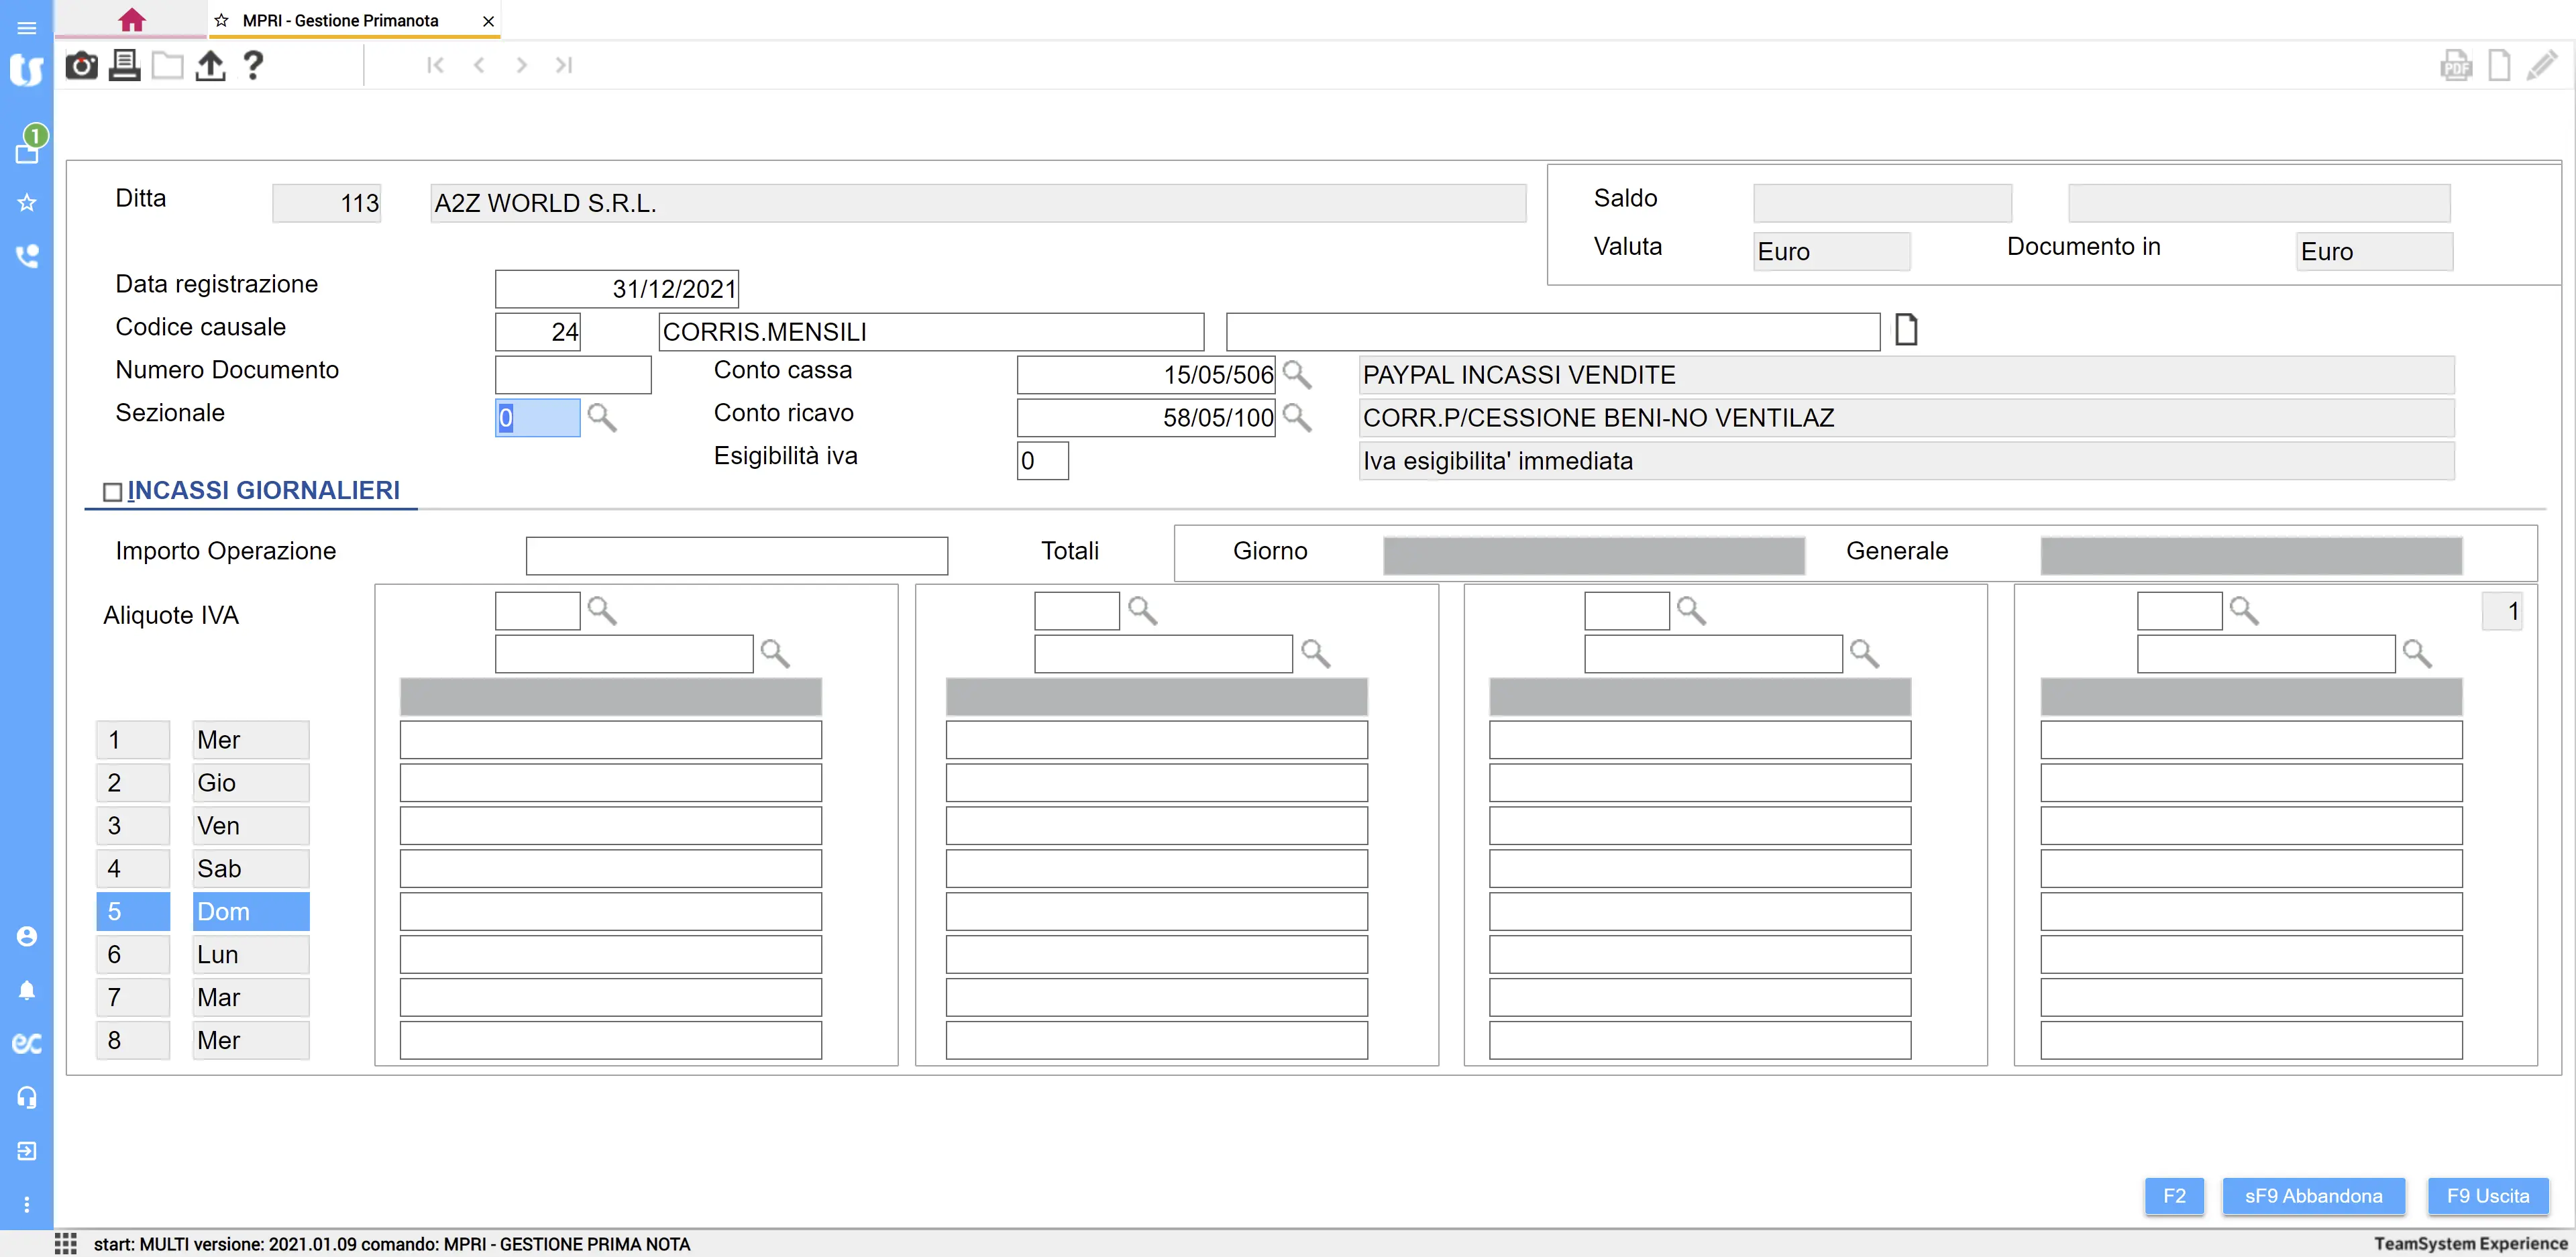Open help with question mark icon

253,66
